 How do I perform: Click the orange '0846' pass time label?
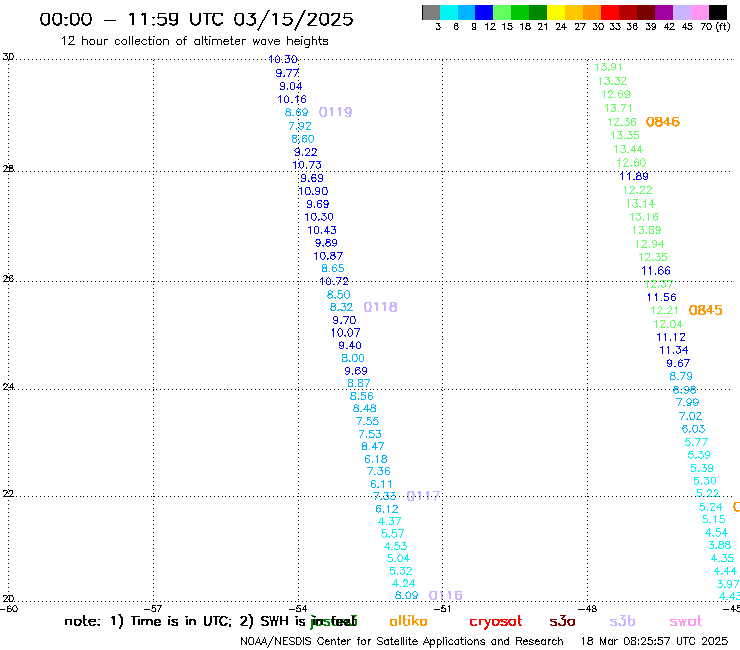coord(663,122)
